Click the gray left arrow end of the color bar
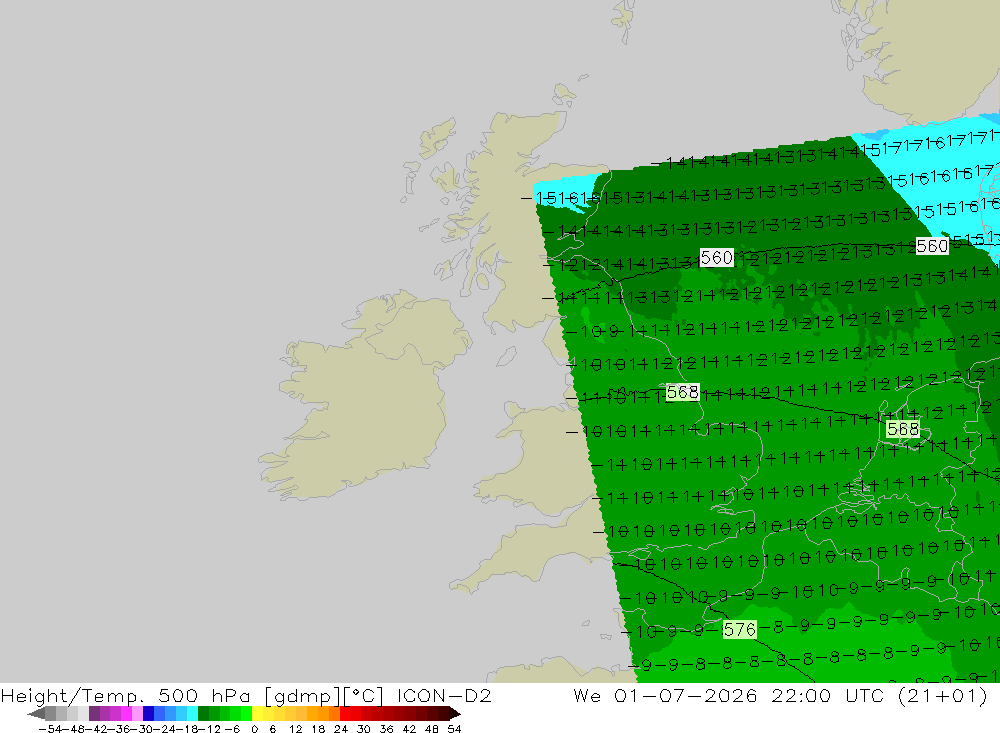Image resolution: width=1000 pixels, height=733 pixels. pos(36,713)
